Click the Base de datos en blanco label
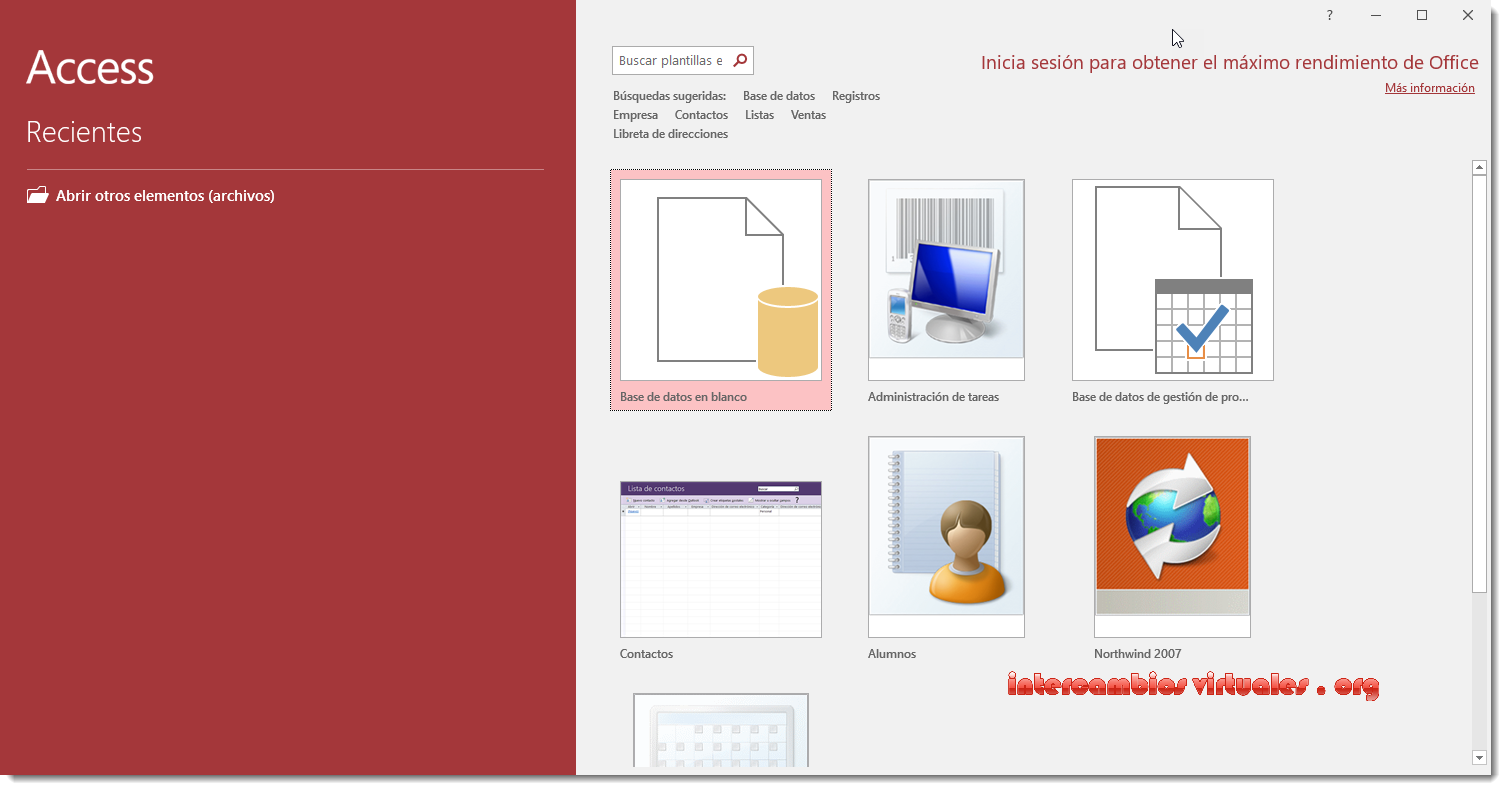Viewport: 1506px width, 790px height. [x=683, y=397]
